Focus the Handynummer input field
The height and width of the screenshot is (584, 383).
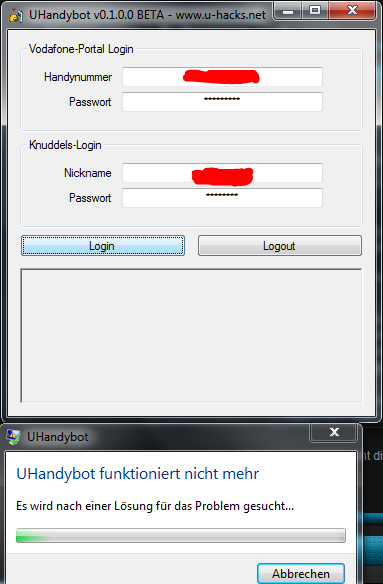[x=222, y=77]
